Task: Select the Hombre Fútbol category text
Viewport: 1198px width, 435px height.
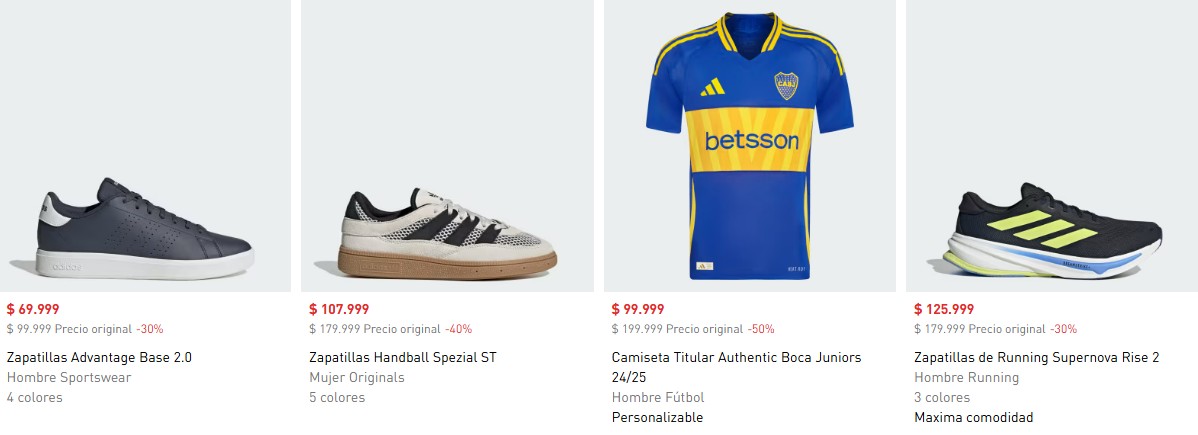Action: [x=658, y=397]
